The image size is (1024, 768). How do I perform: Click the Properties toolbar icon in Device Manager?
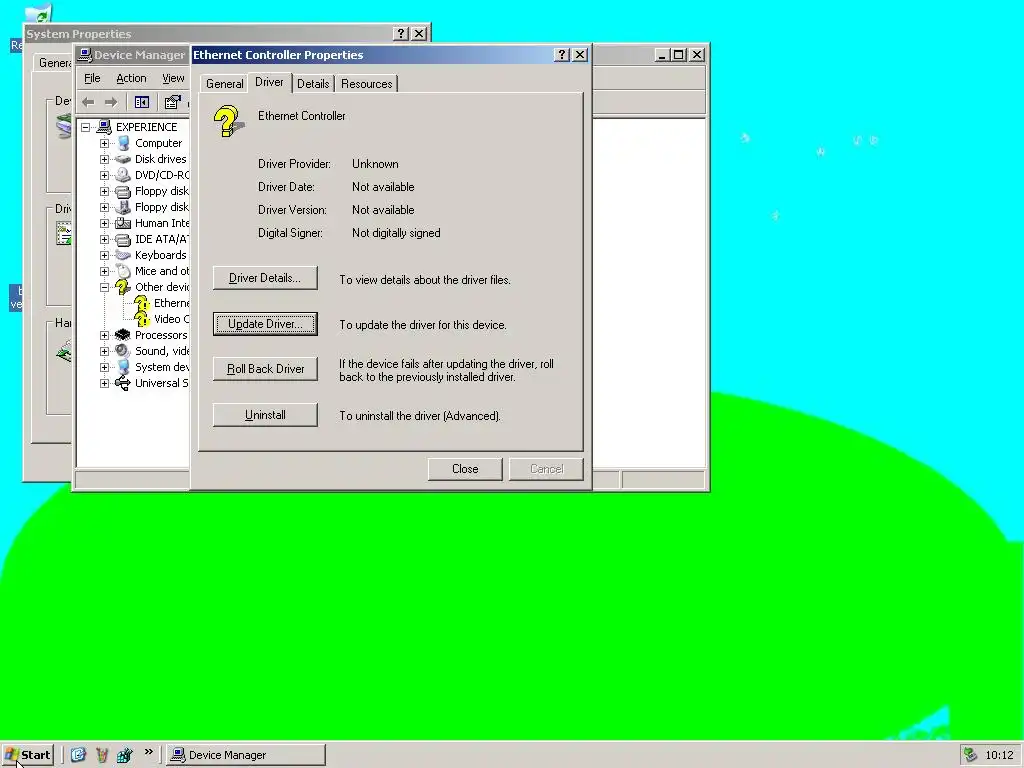(x=172, y=102)
